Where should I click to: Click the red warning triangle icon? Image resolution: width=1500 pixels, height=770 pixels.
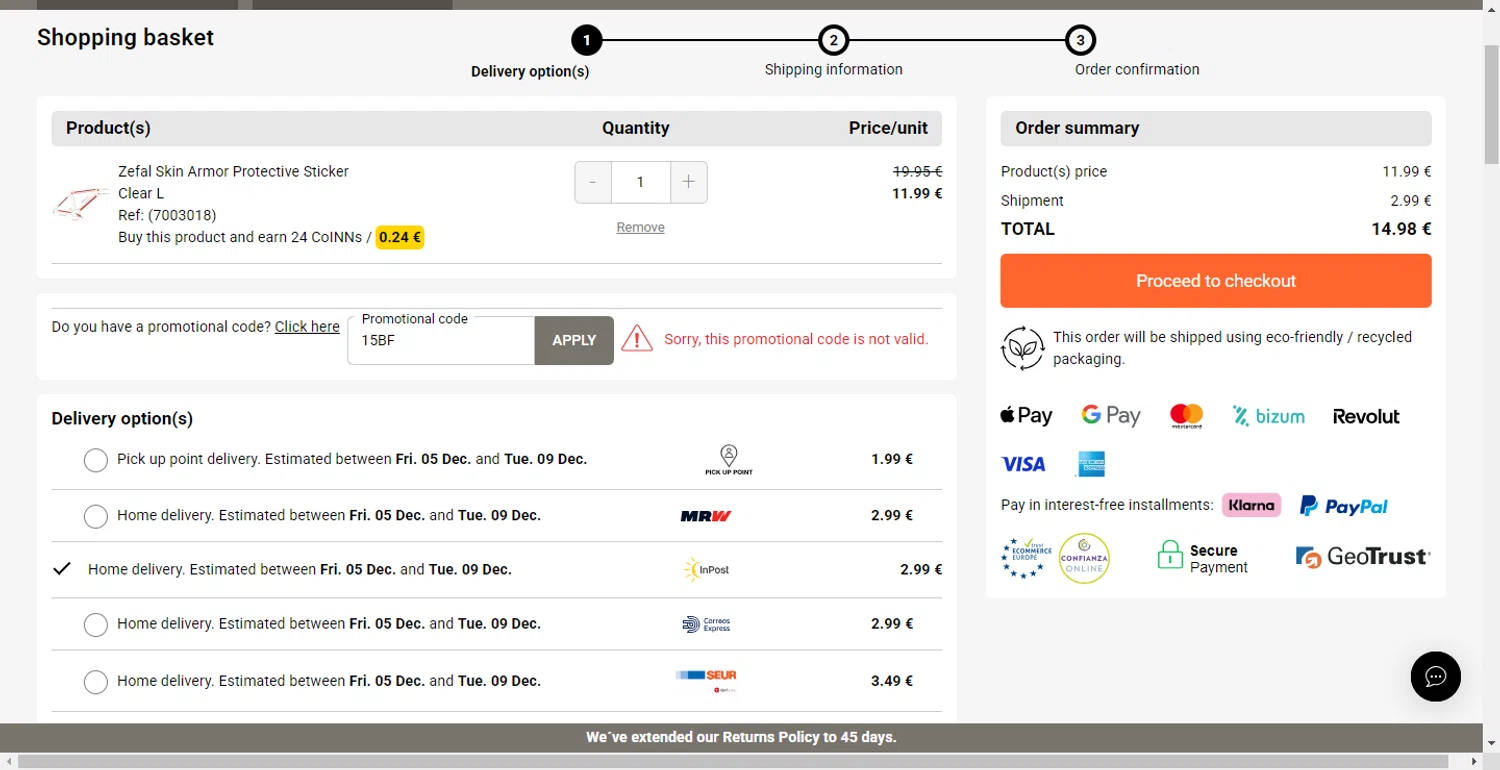[637, 339]
